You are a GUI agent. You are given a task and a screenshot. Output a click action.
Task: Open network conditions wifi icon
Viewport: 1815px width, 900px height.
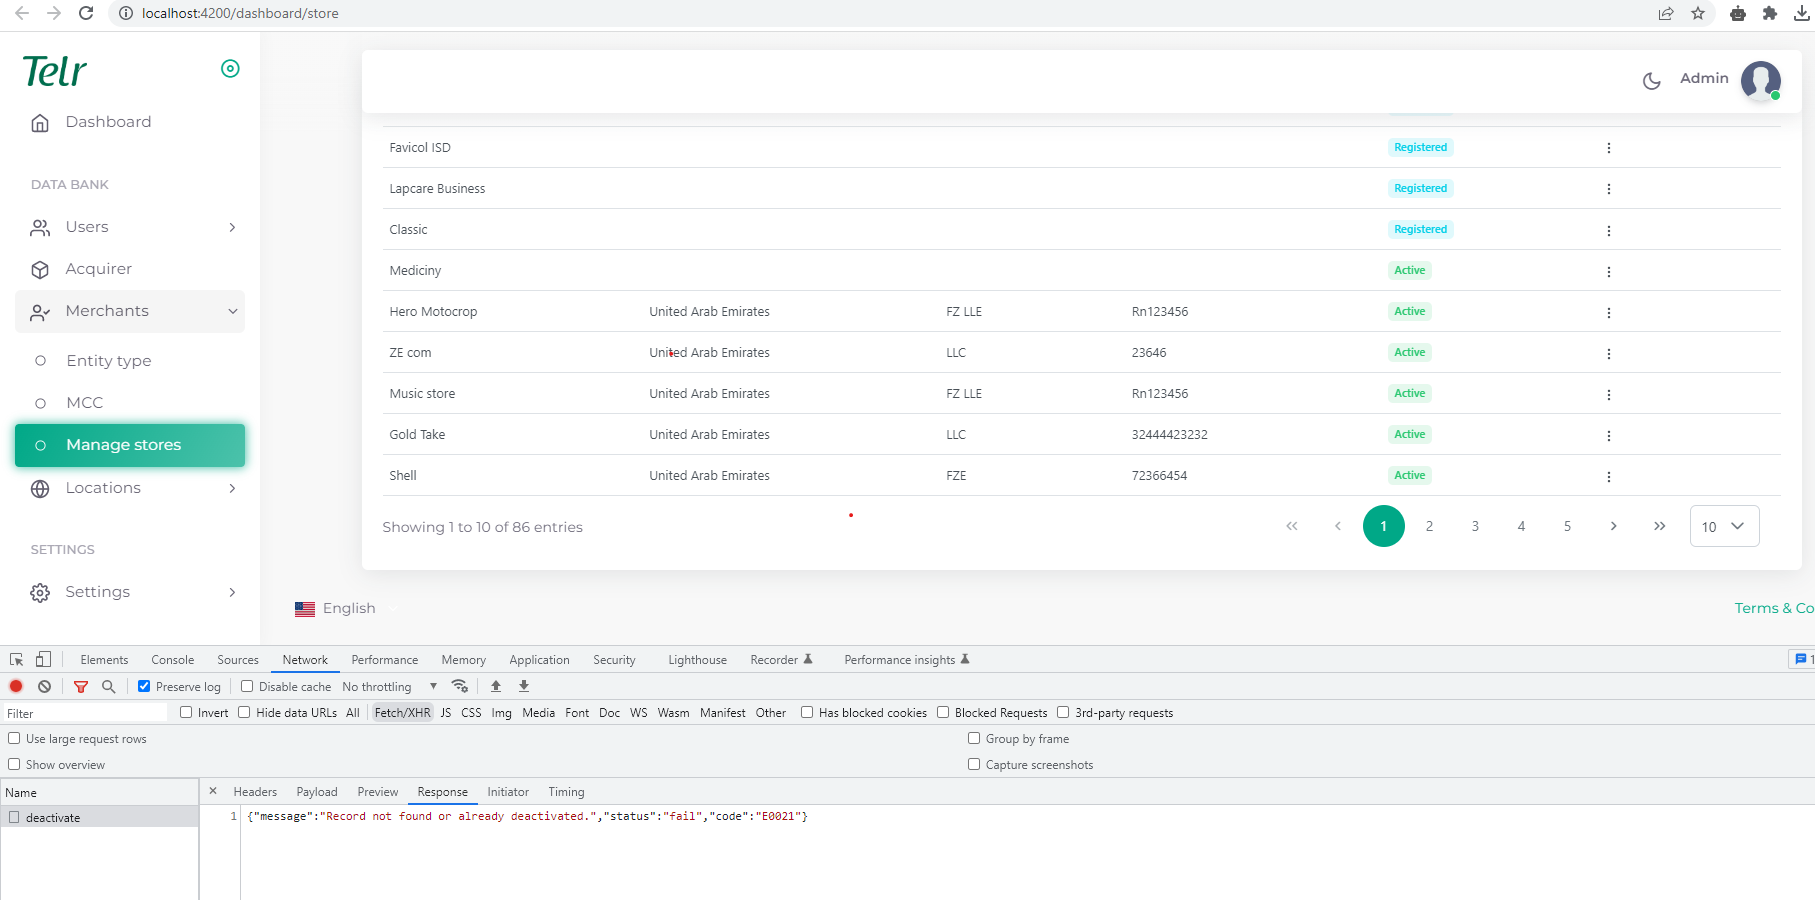(460, 686)
